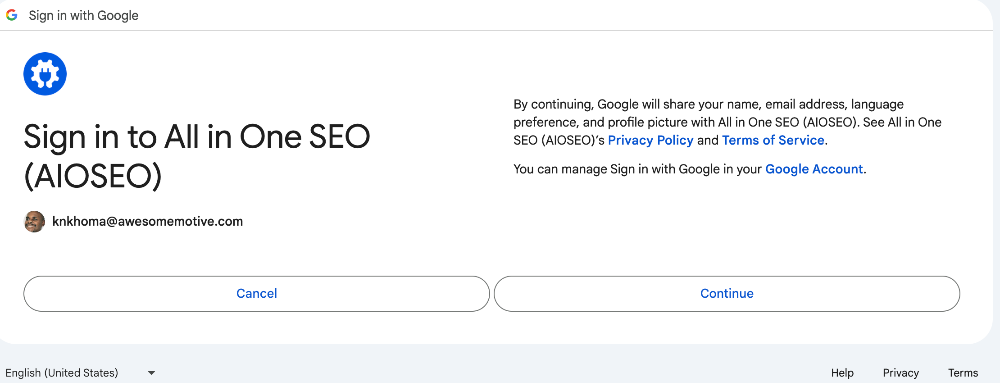Screen dimensions: 1000x383
Task: Click the empty white space below the account email
Action: [x=255, y=254]
